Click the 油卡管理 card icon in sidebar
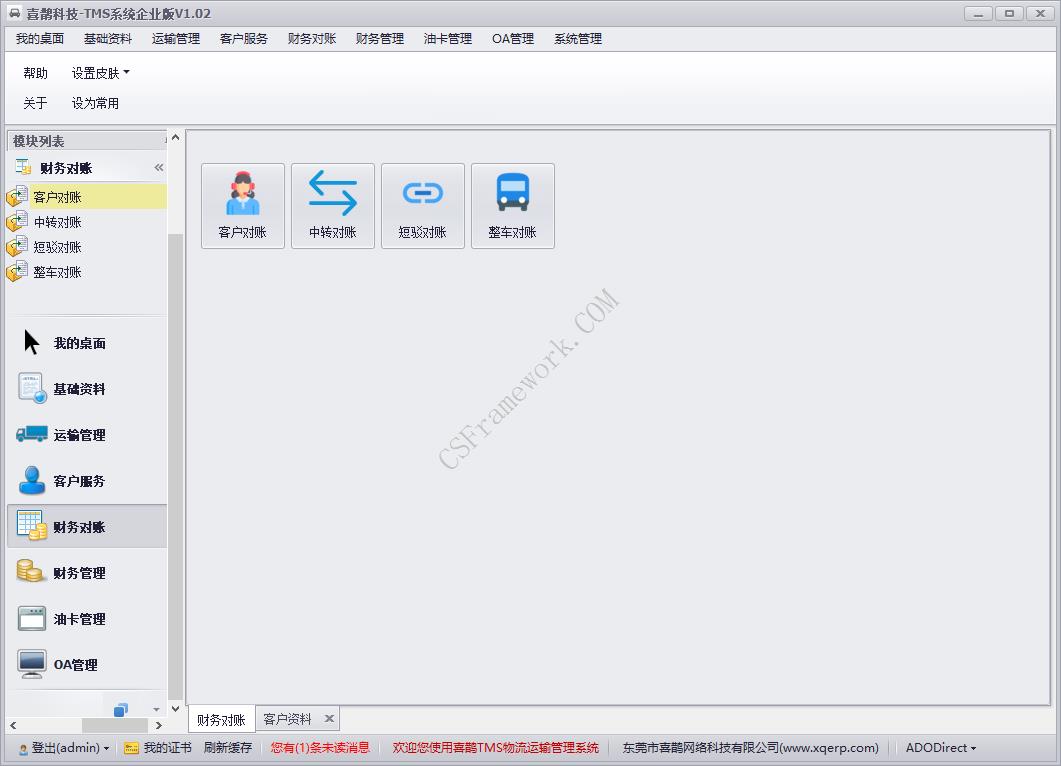The width and height of the screenshot is (1061, 766). (29, 618)
